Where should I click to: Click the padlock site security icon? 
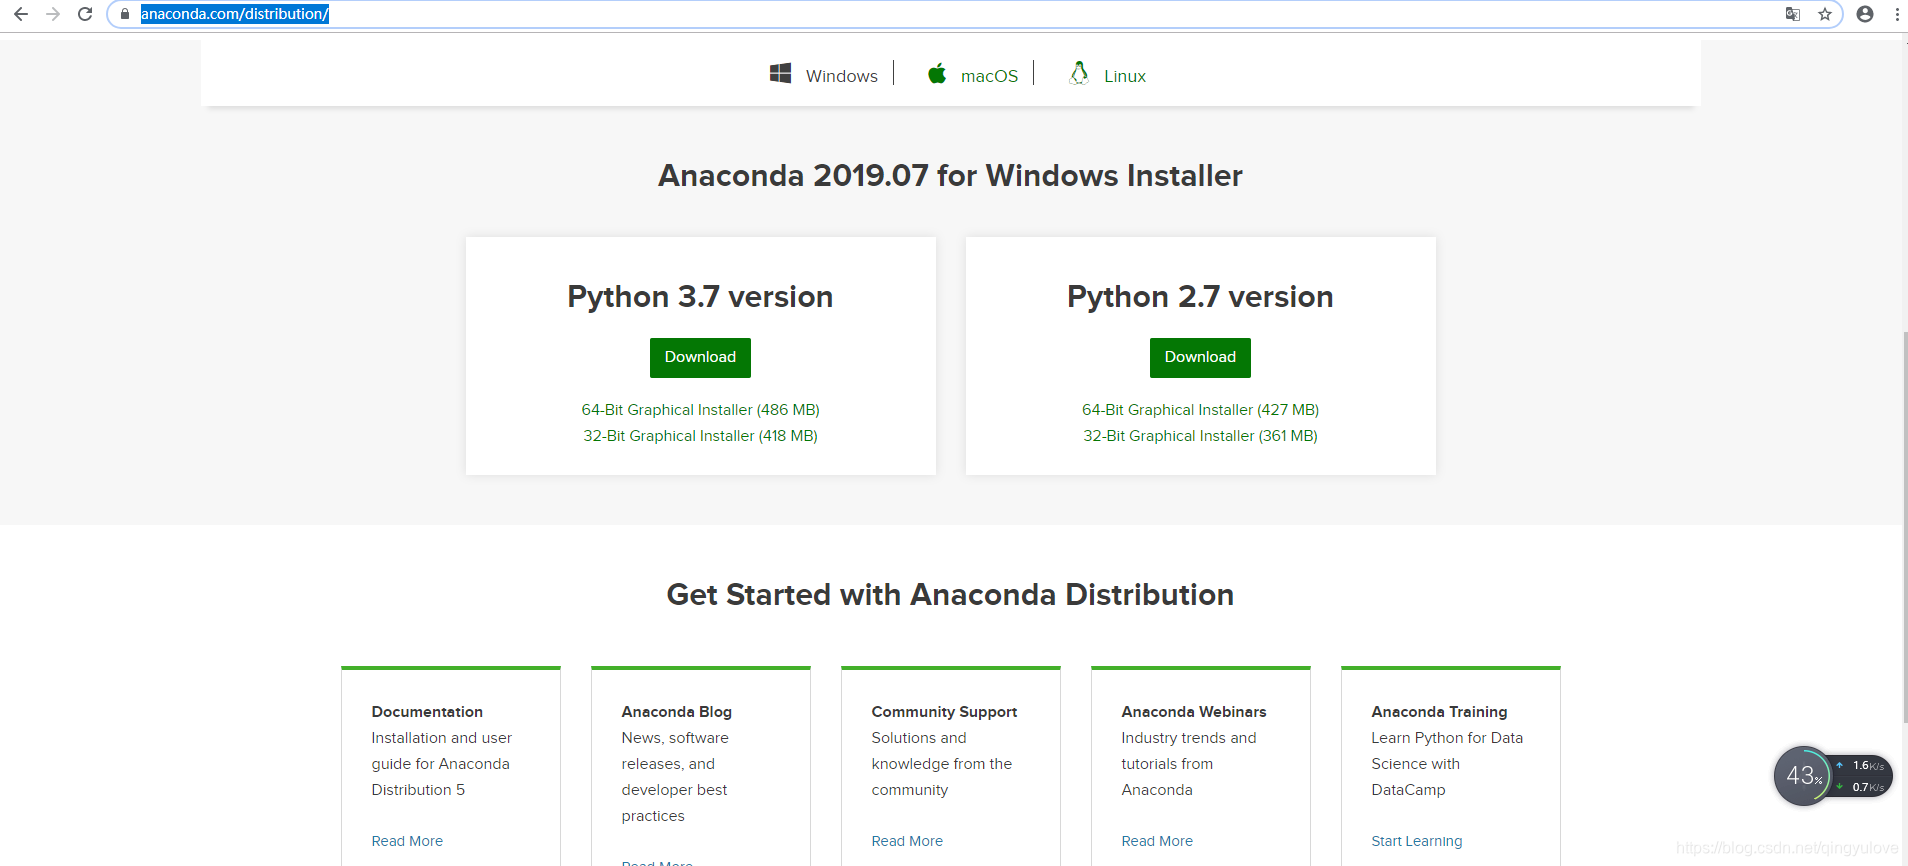click(125, 14)
